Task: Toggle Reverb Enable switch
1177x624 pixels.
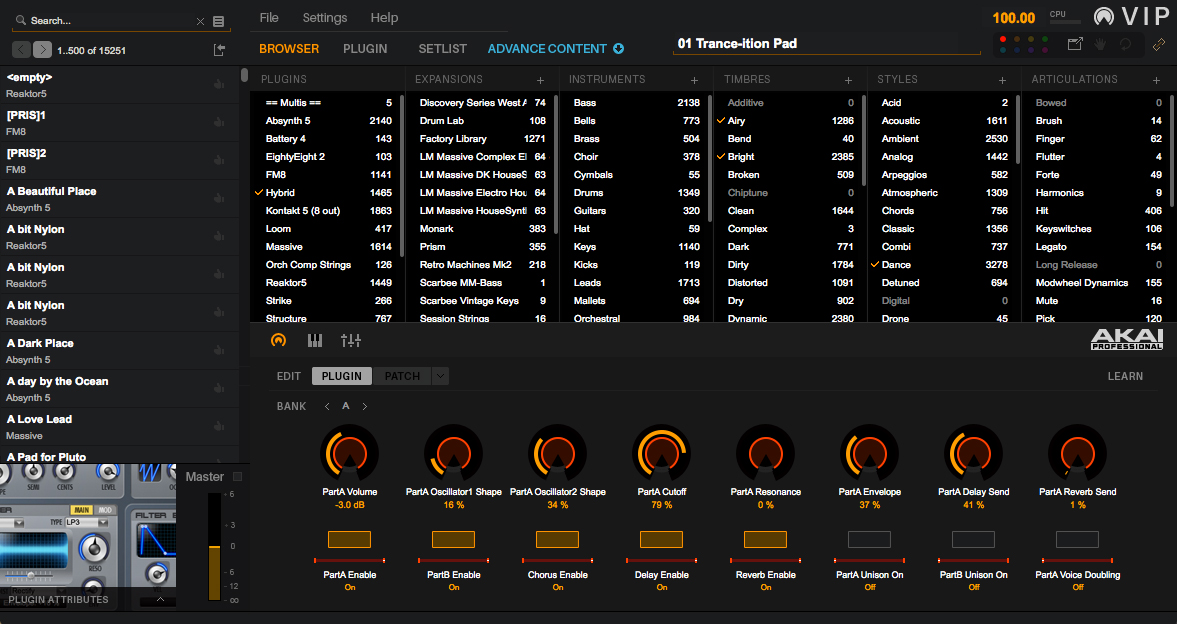Action: 765,539
